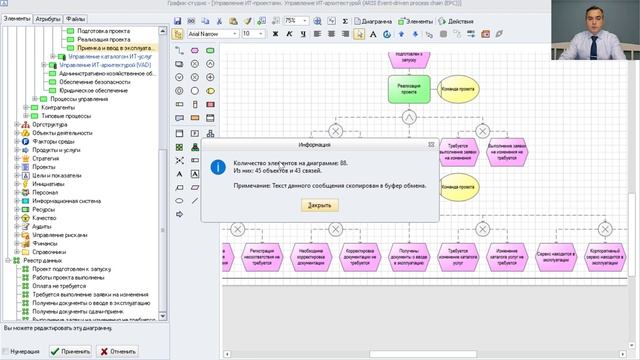Save the diagram with the floppy disk icon

click(x=178, y=21)
